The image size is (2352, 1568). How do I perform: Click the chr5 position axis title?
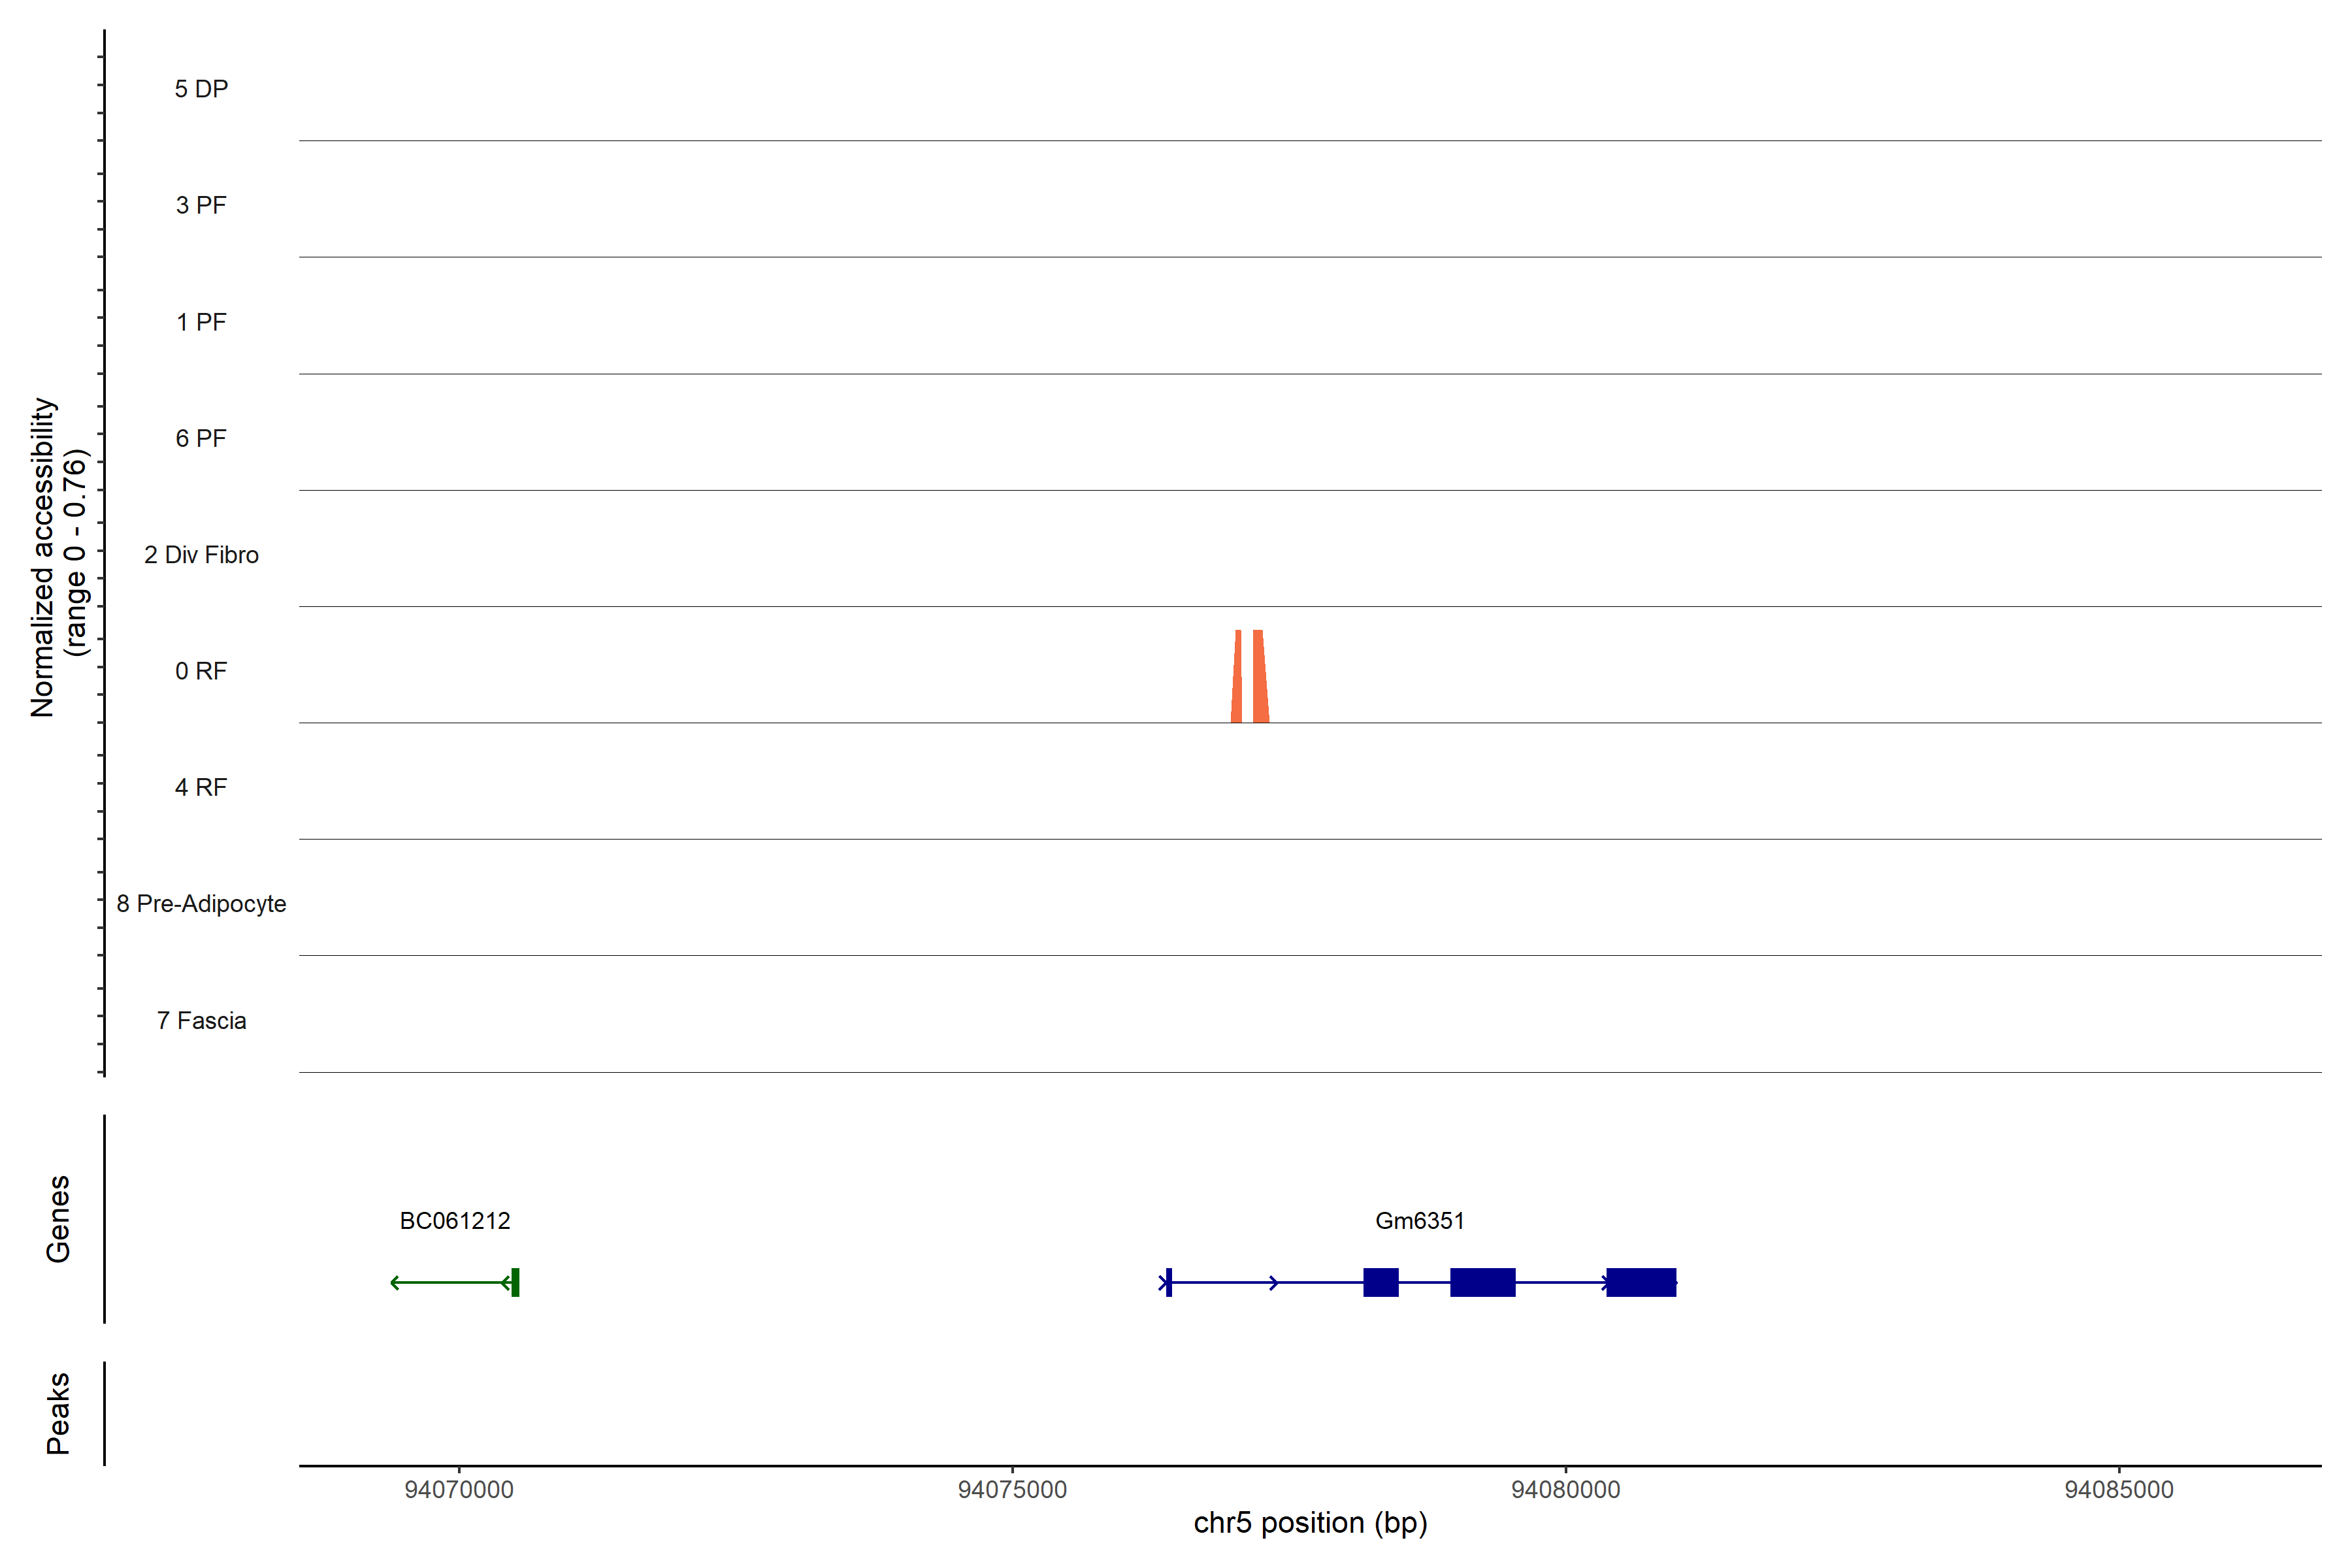click(x=1310, y=1523)
